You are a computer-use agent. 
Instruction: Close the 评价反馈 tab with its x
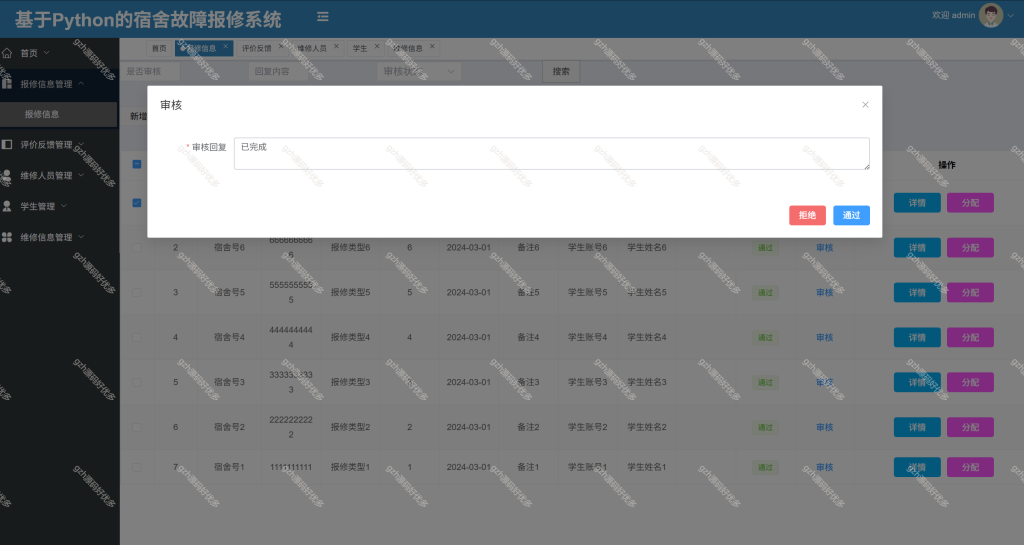pyautogui.click(x=281, y=46)
